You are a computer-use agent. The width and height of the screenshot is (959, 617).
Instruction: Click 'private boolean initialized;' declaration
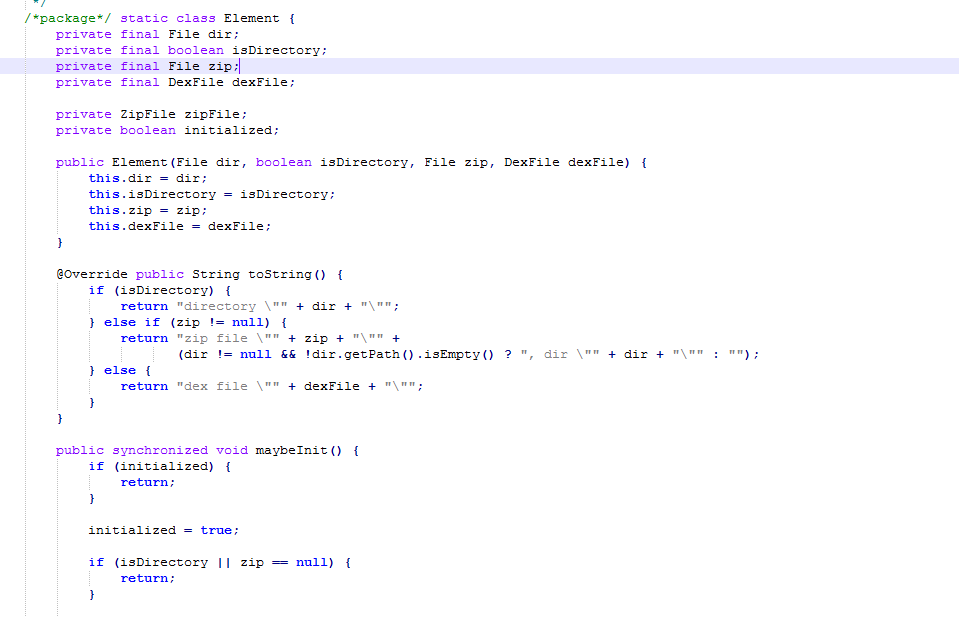168,130
